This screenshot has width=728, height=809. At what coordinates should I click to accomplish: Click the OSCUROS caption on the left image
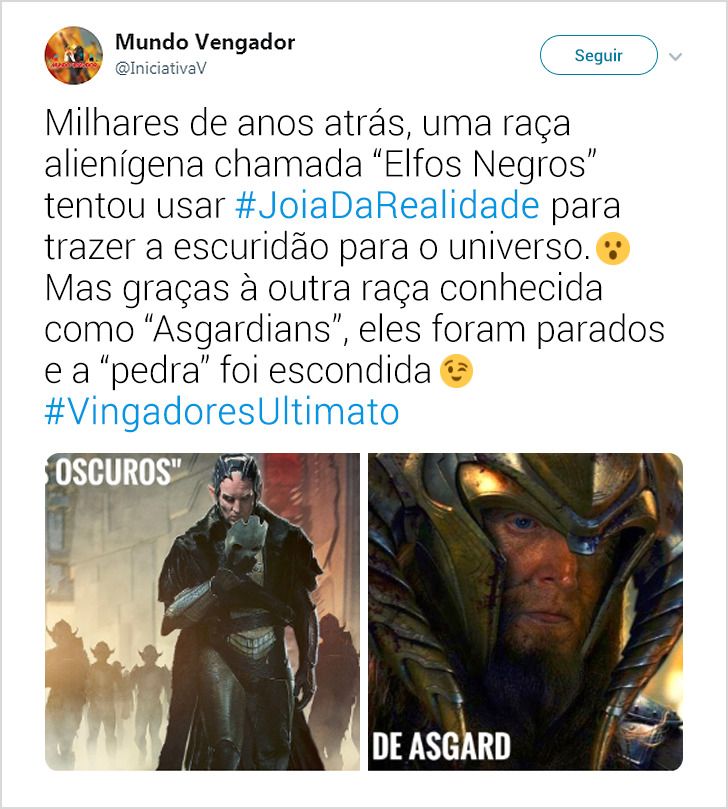[x=118, y=471]
